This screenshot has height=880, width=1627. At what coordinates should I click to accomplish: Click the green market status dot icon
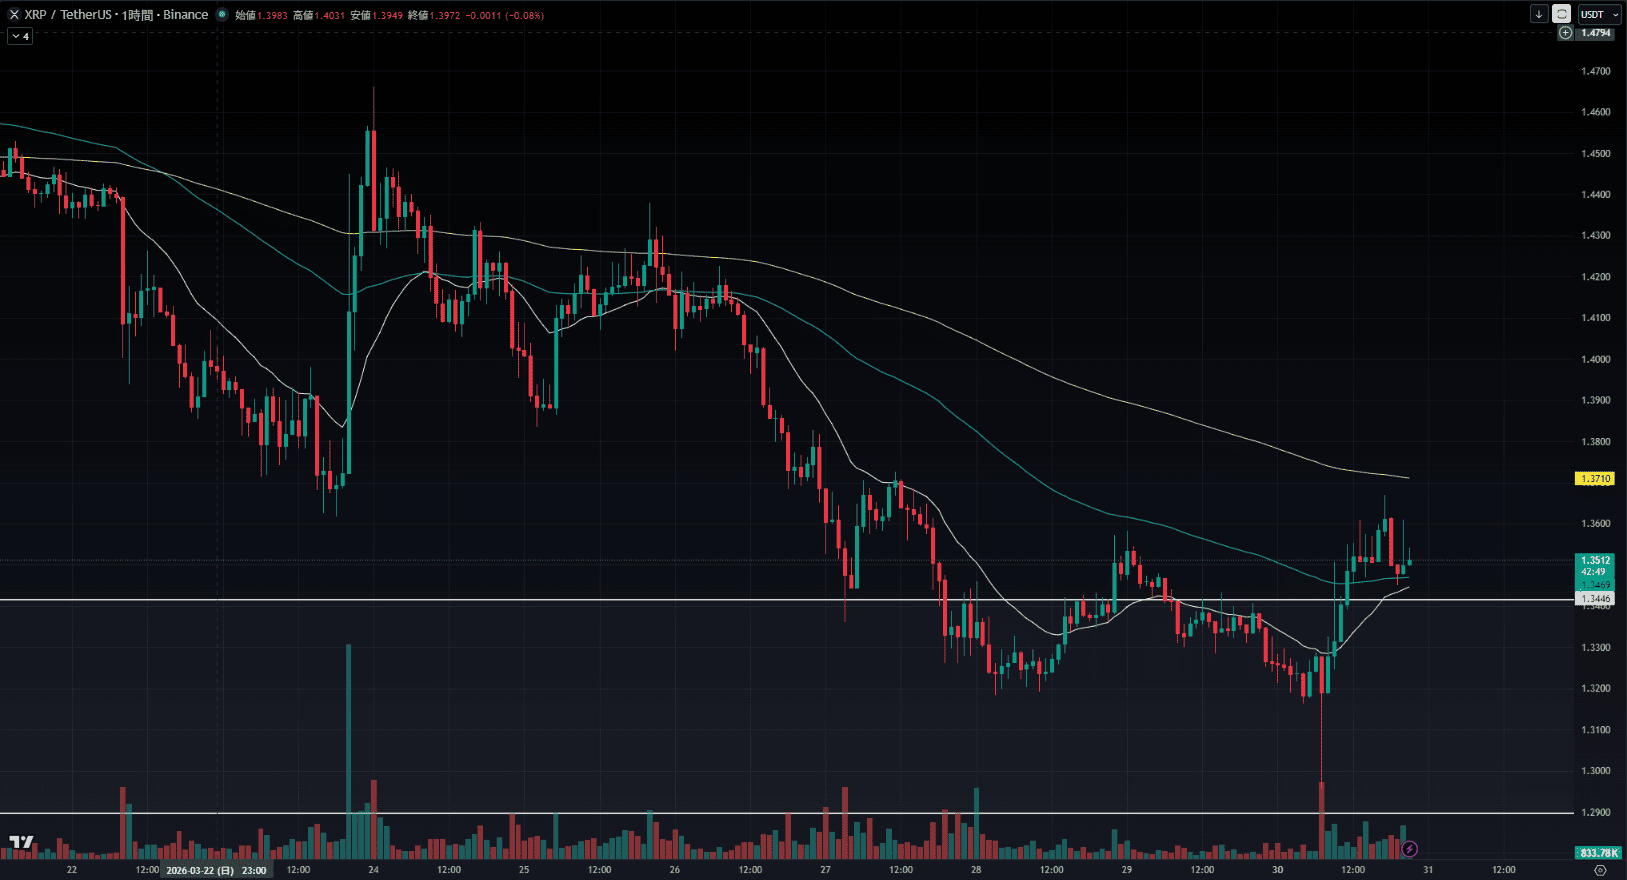coord(222,15)
